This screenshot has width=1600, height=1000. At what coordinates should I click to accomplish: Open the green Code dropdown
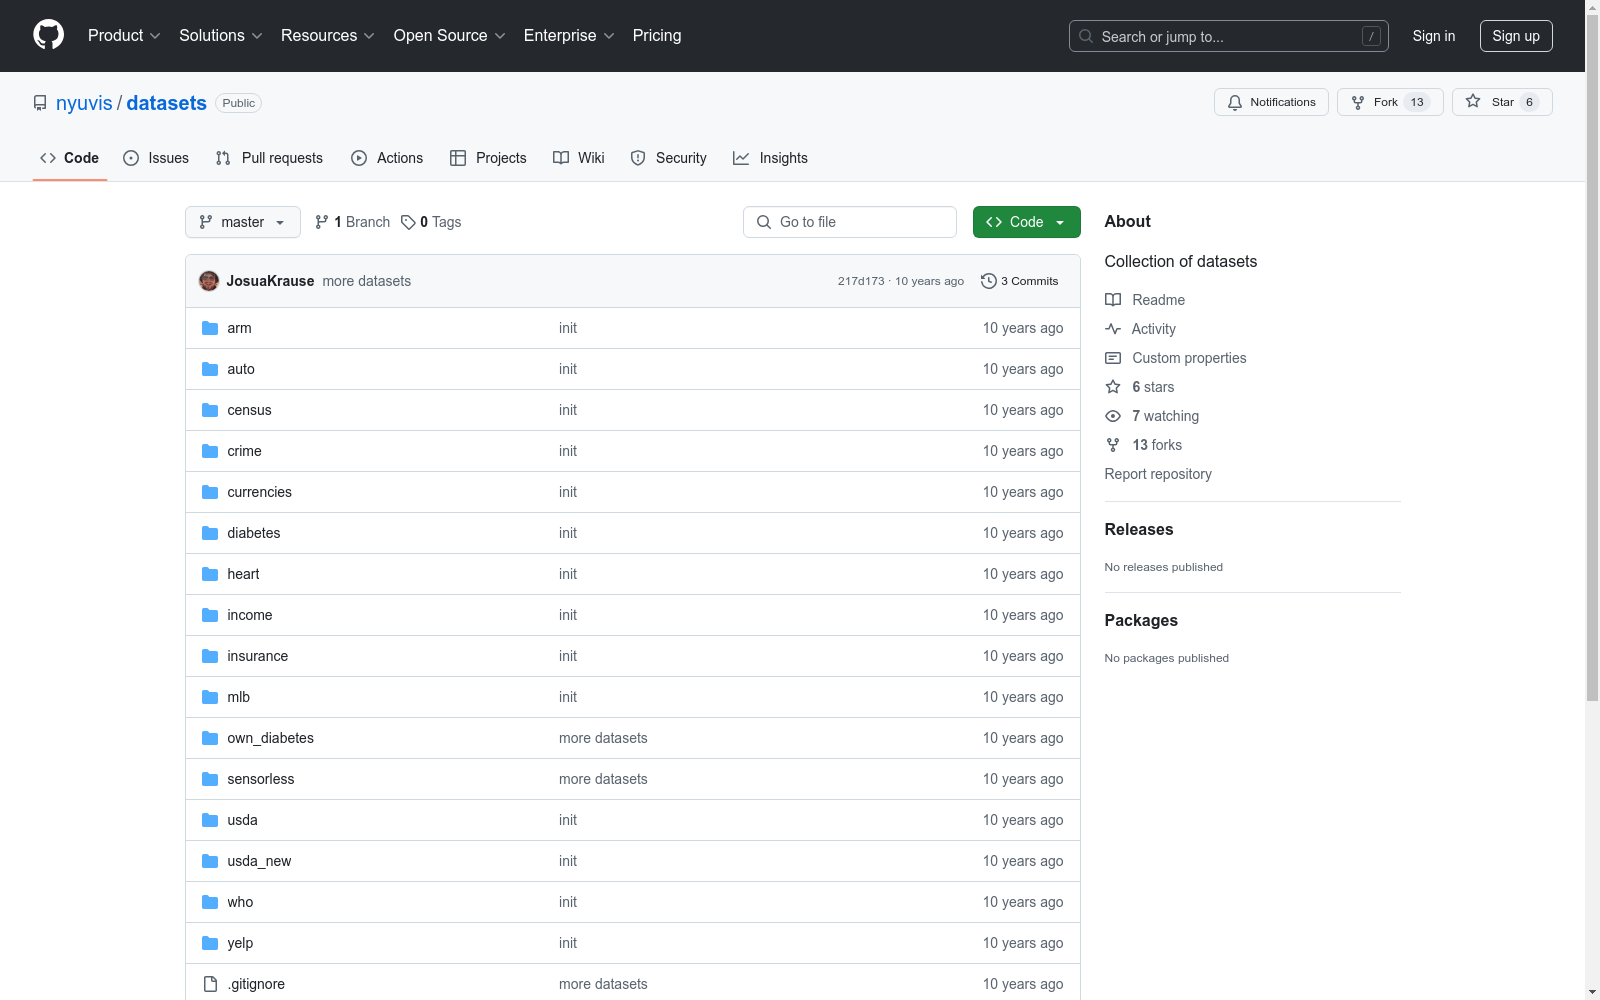[1026, 222]
